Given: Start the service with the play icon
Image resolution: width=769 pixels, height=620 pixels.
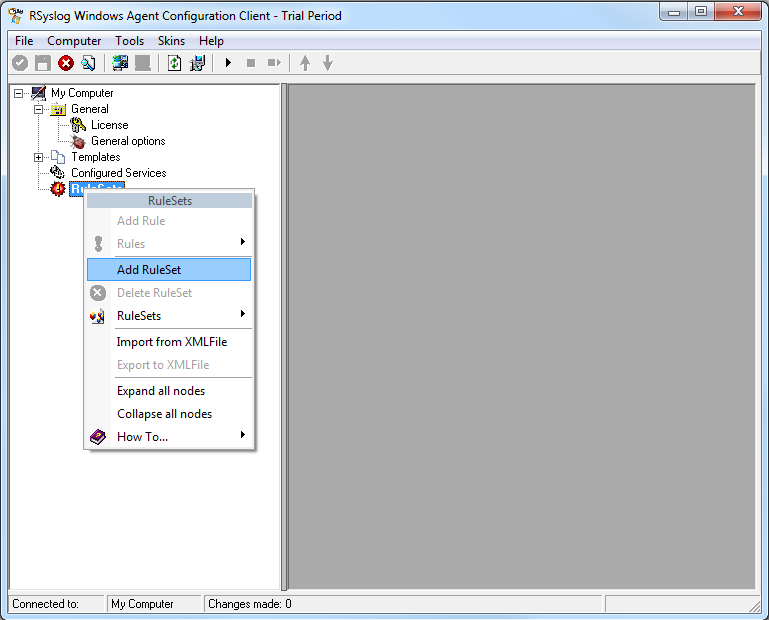Looking at the screenshot, I should pyautogui.click(x=228, y=63).
